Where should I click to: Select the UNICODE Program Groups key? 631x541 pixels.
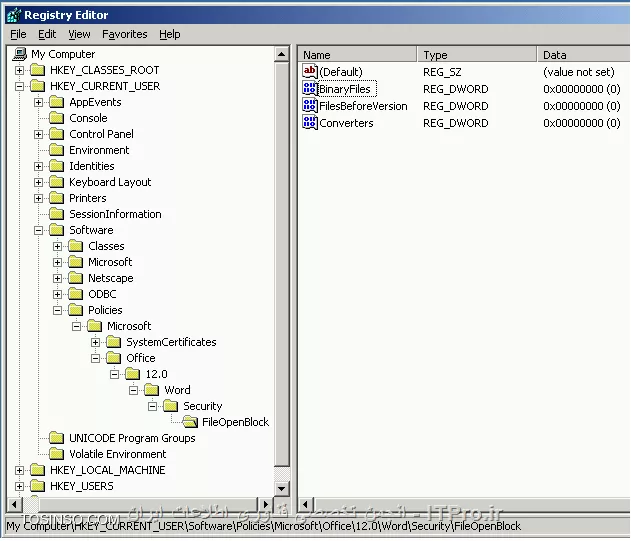point(132,438)
